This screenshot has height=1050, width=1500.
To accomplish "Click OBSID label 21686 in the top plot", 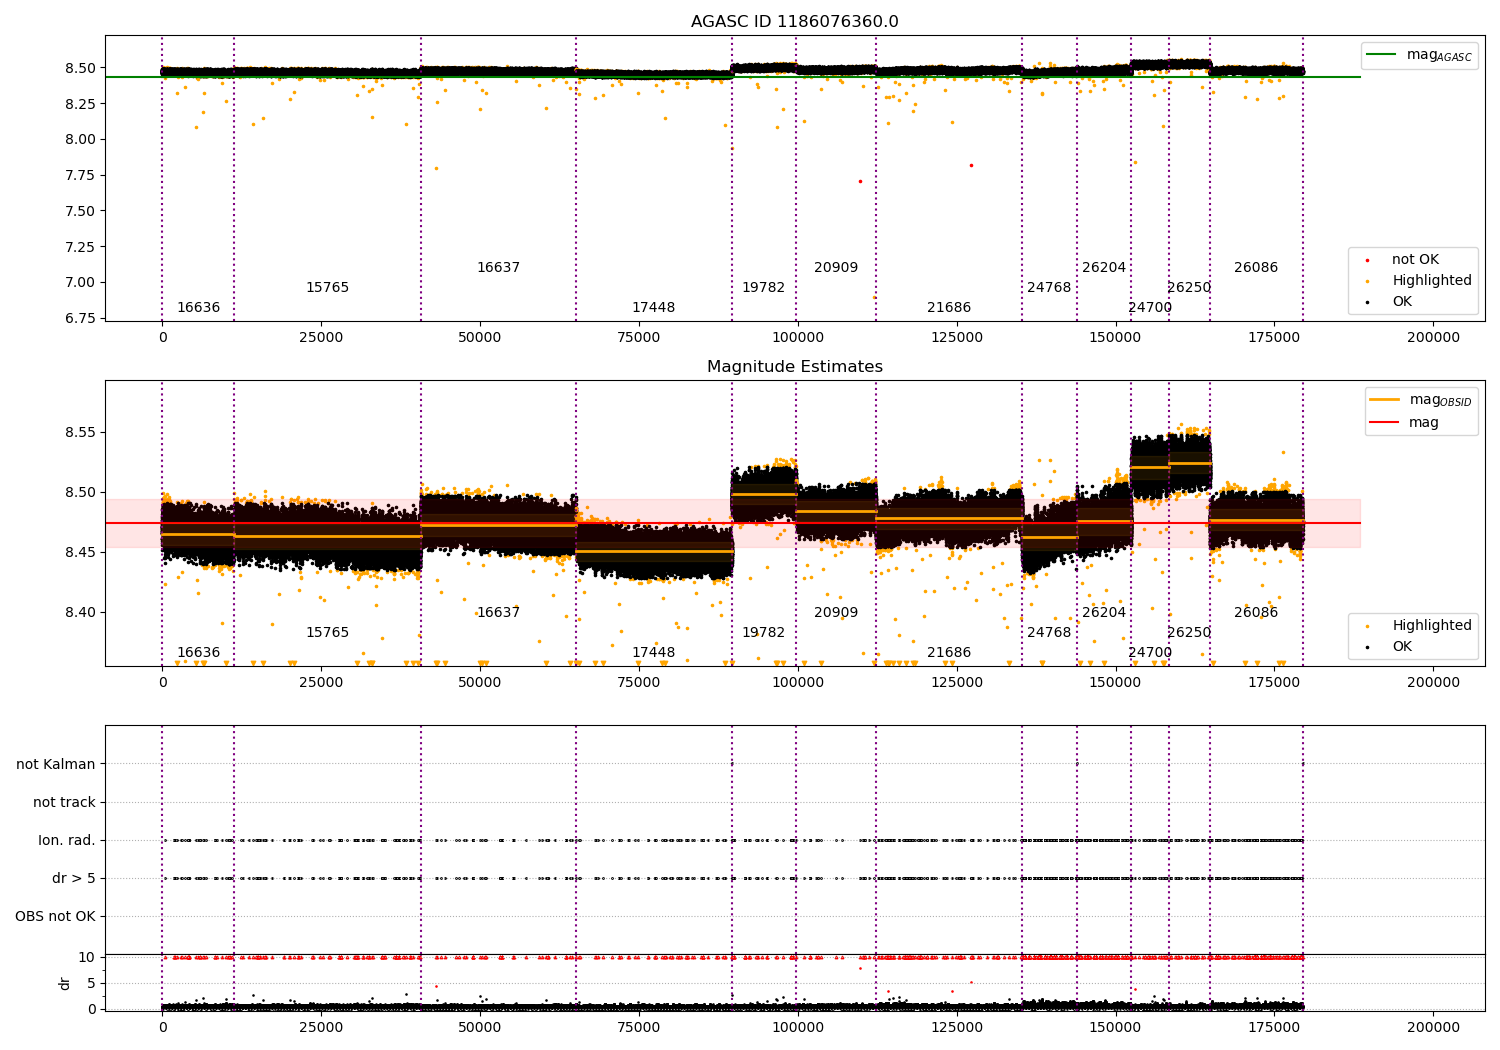I will [x=949, y=308].
